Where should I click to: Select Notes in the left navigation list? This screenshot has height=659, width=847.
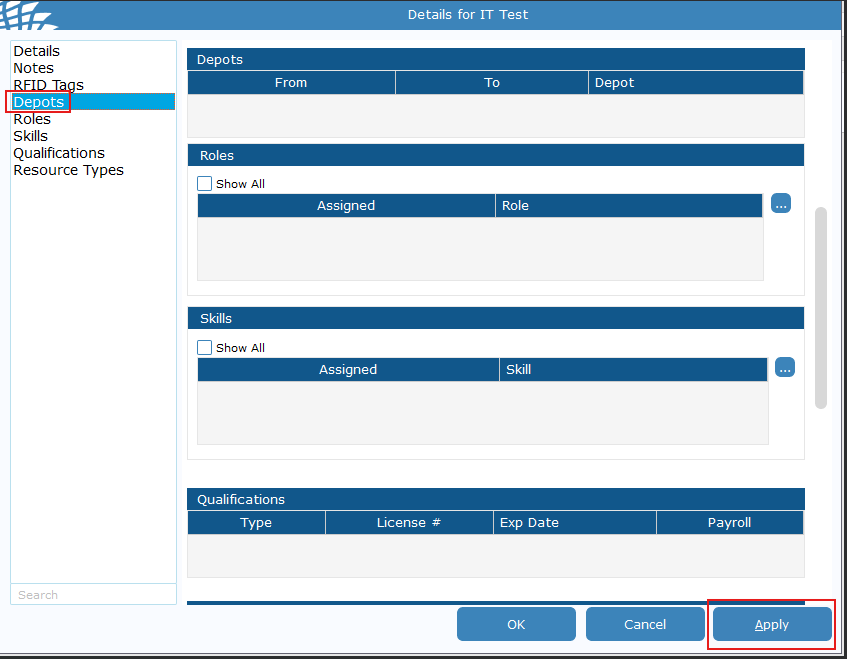[x=34, y=68]
